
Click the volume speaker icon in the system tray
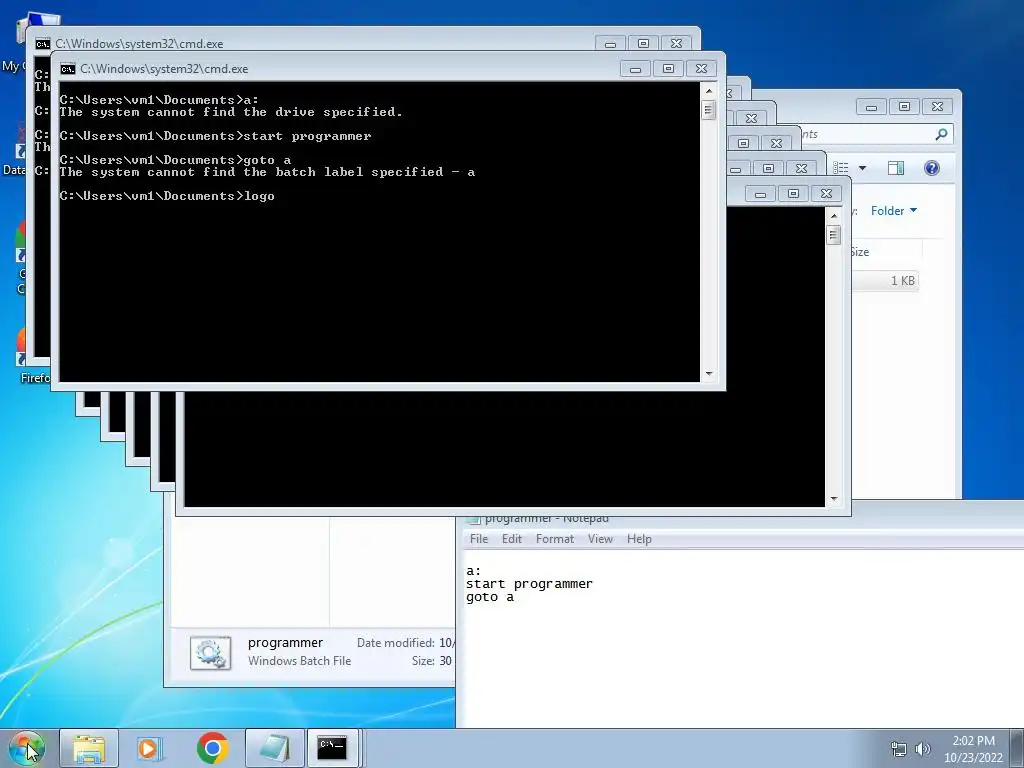coord(922,749)
